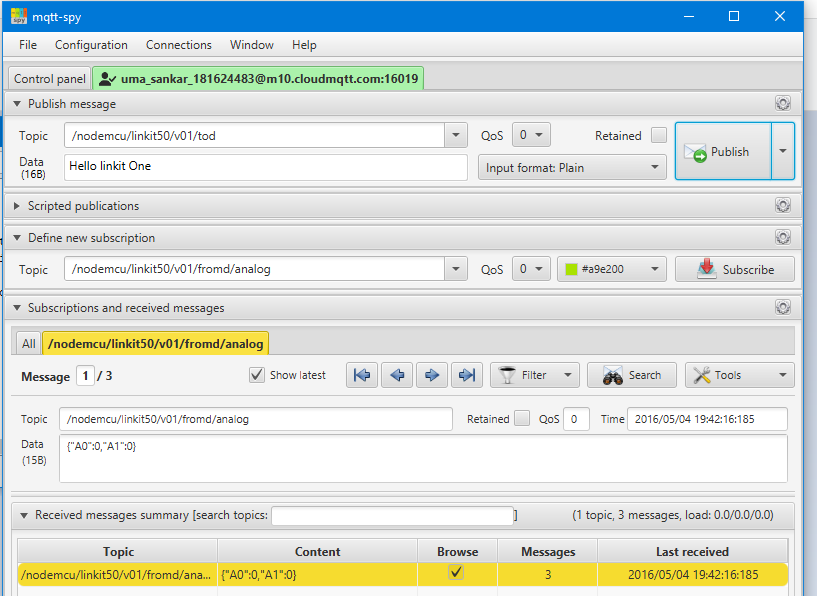
Task: Click the envelope icon on Publish button
Action: [x=696, y=153]
